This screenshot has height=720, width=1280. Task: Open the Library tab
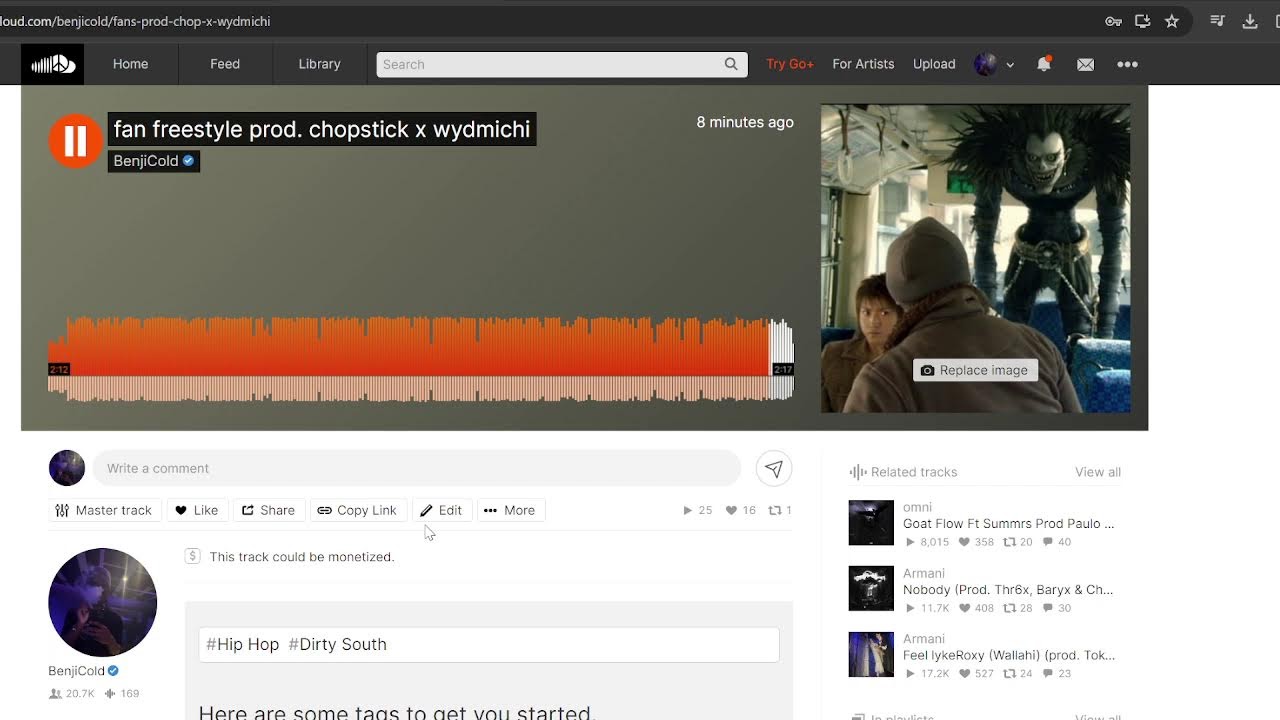[319, 64]
